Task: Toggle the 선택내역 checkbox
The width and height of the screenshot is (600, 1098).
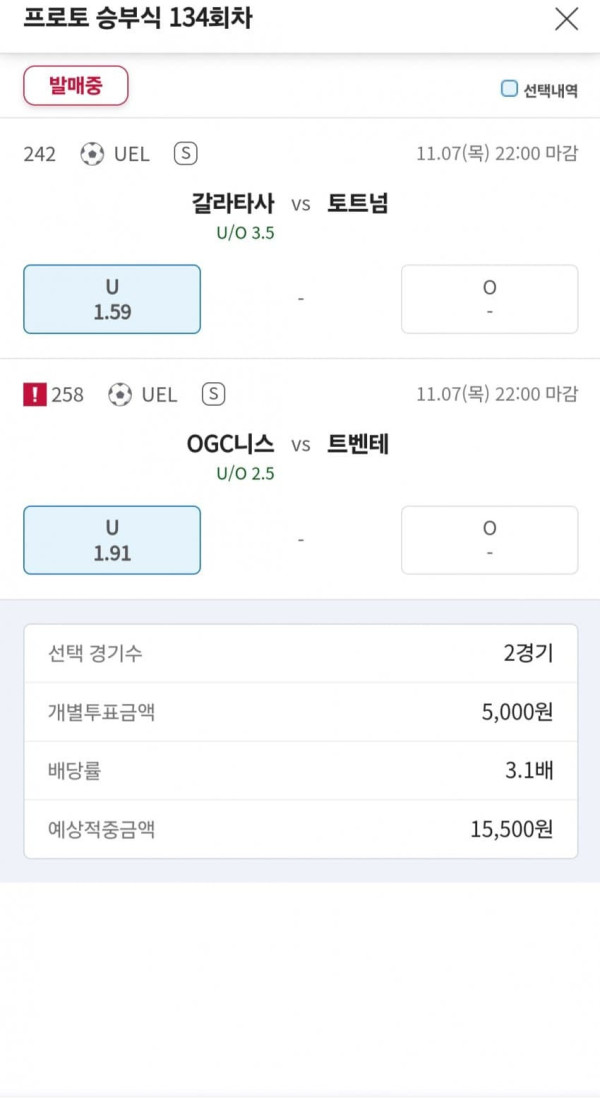Action: tap(510, 89)
